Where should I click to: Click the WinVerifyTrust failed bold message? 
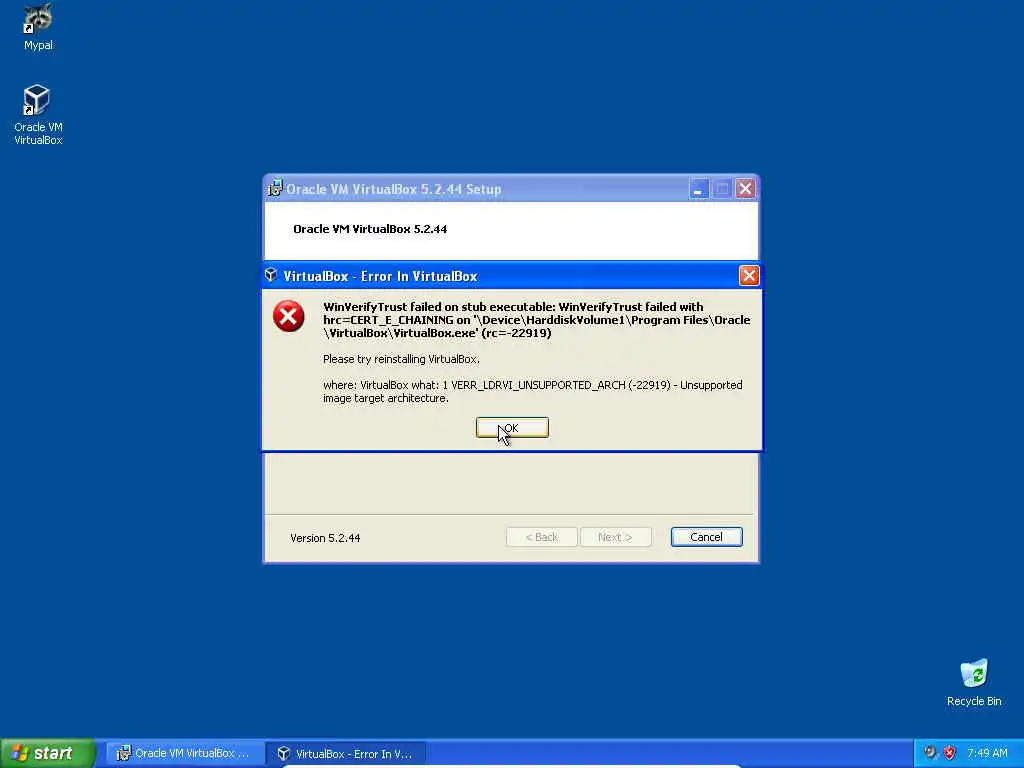[536, 320]
